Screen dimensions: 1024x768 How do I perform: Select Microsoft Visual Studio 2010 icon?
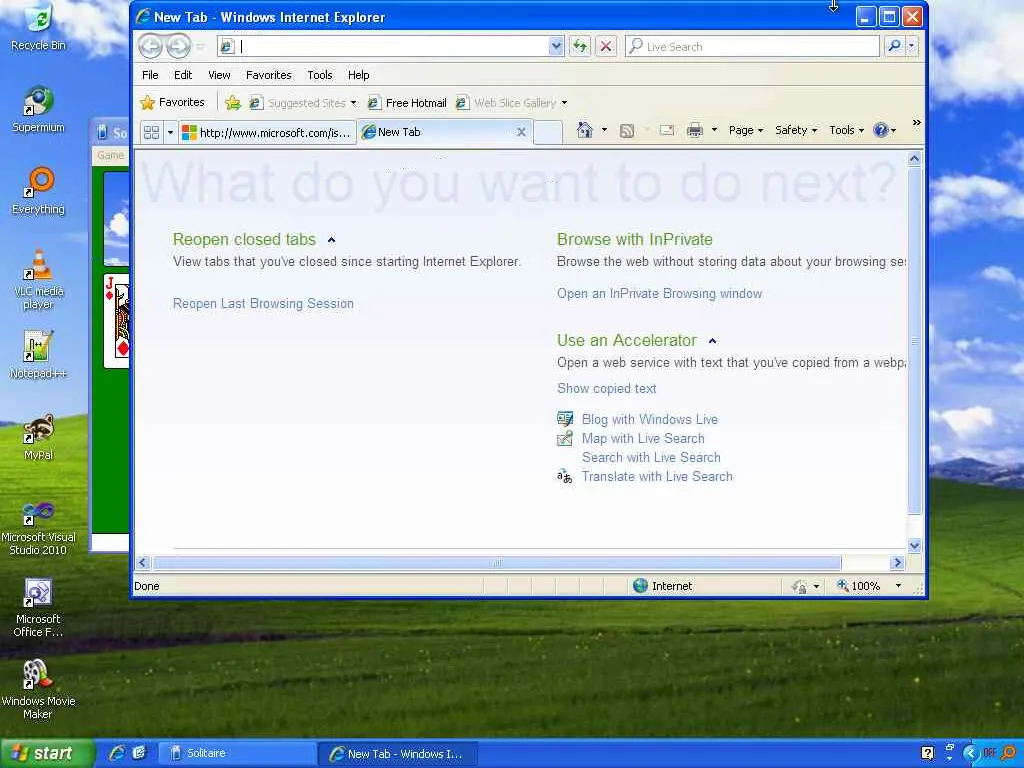tap(39, 529)
